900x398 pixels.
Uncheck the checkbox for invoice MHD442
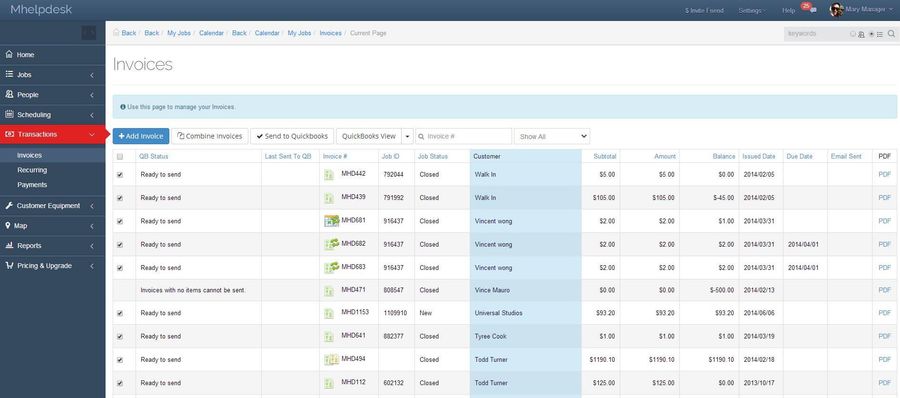point(120,175)
